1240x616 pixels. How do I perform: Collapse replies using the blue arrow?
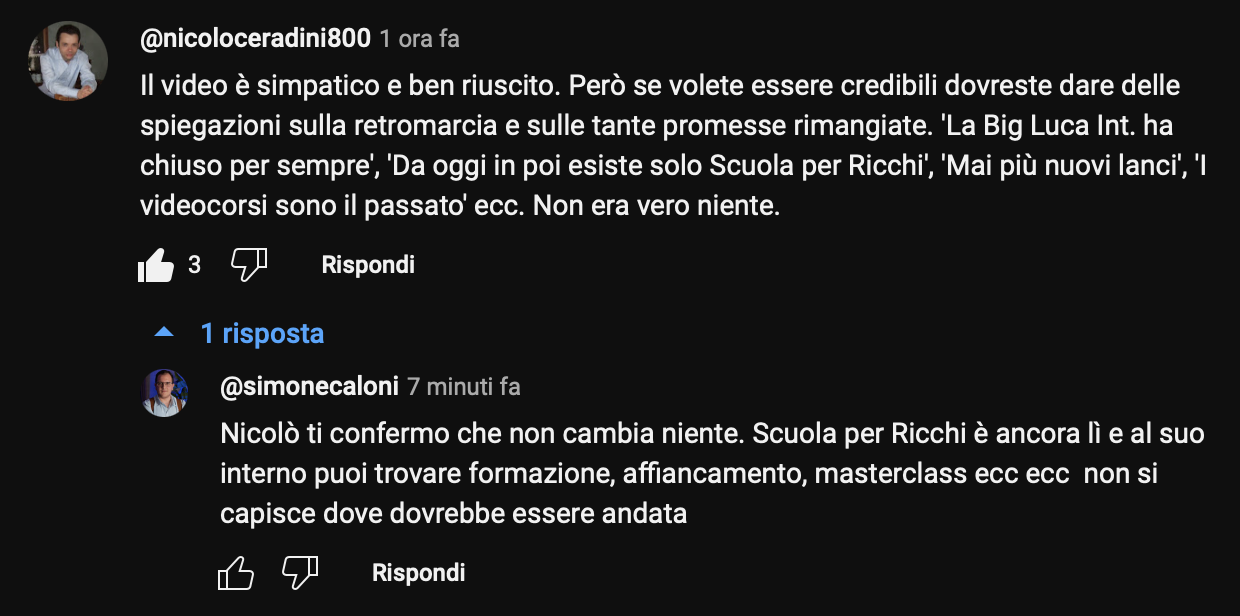pos(164,332)
